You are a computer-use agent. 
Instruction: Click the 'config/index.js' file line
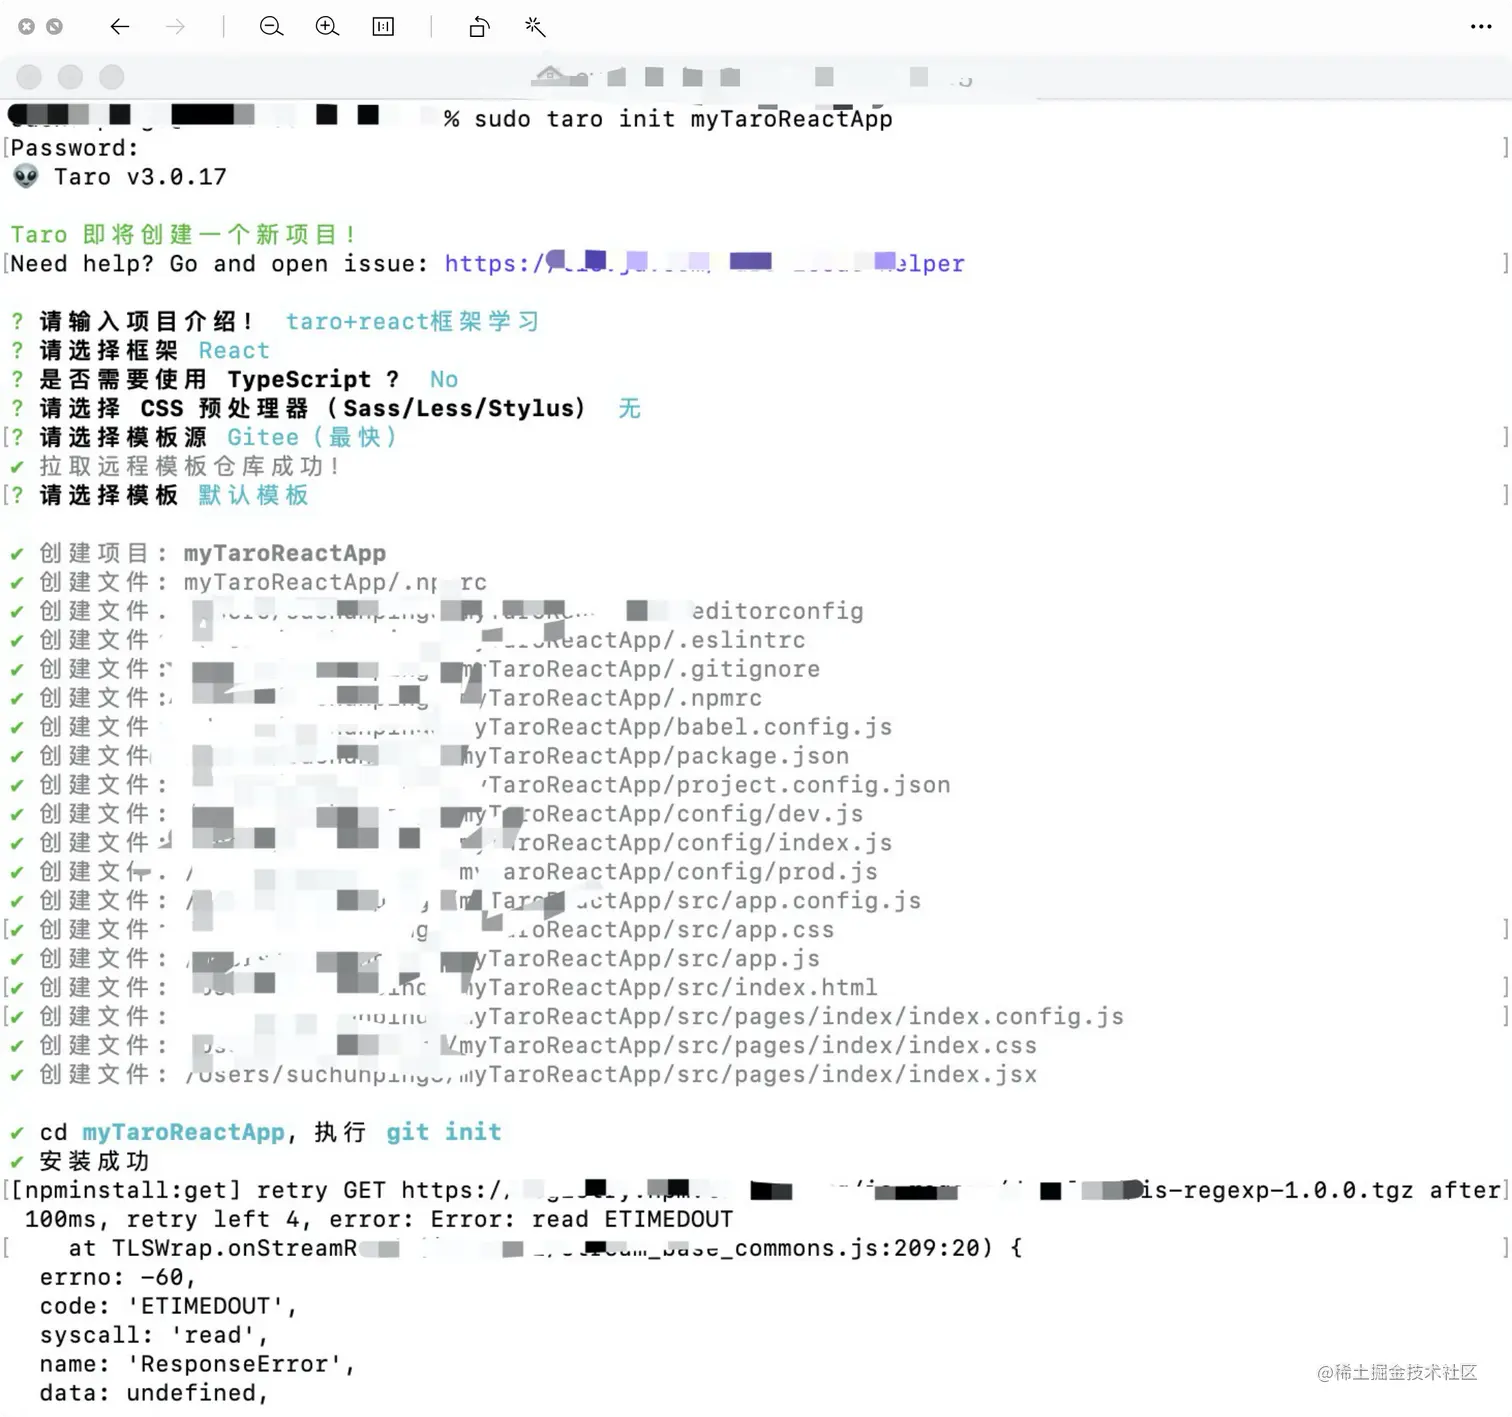(x=466, y=844)
